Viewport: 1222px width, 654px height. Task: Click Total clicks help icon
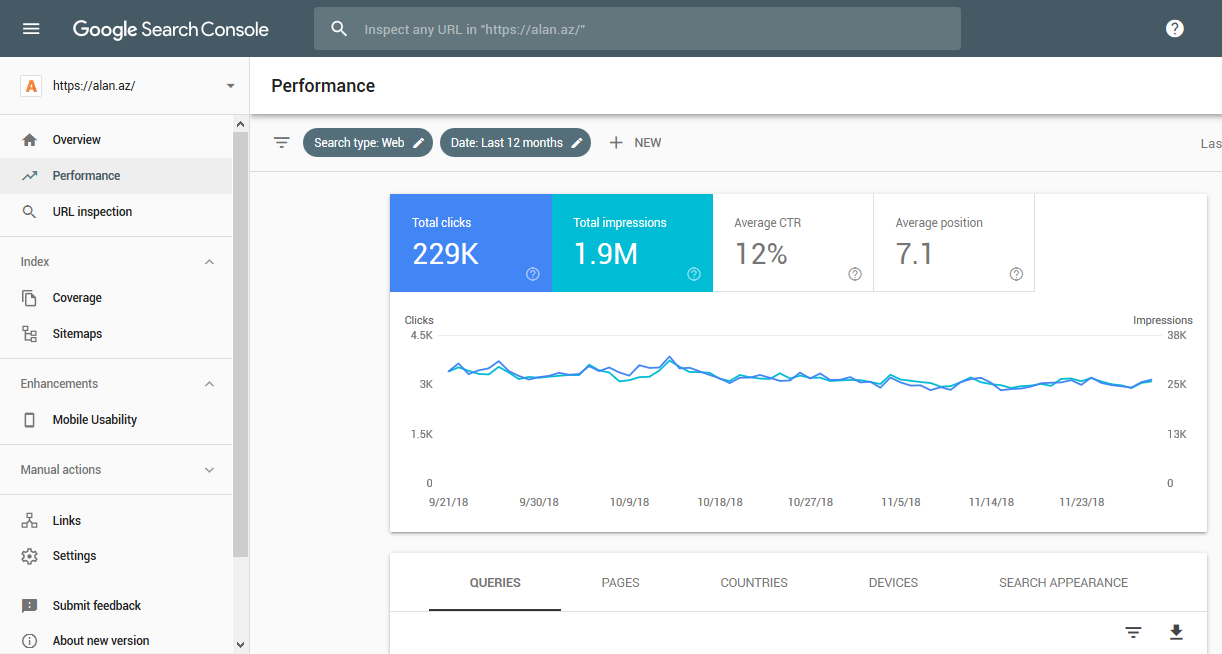[x=533, y=274]
